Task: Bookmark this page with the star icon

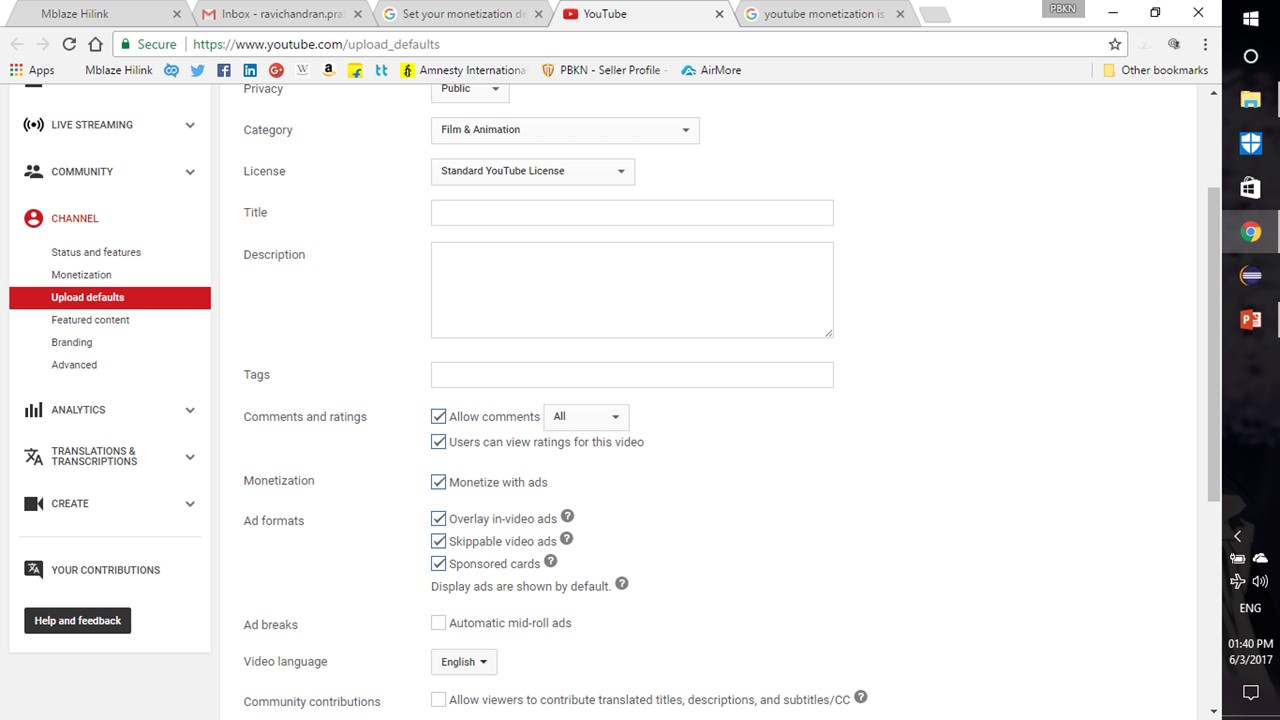Action: (x=1115, y=44)
